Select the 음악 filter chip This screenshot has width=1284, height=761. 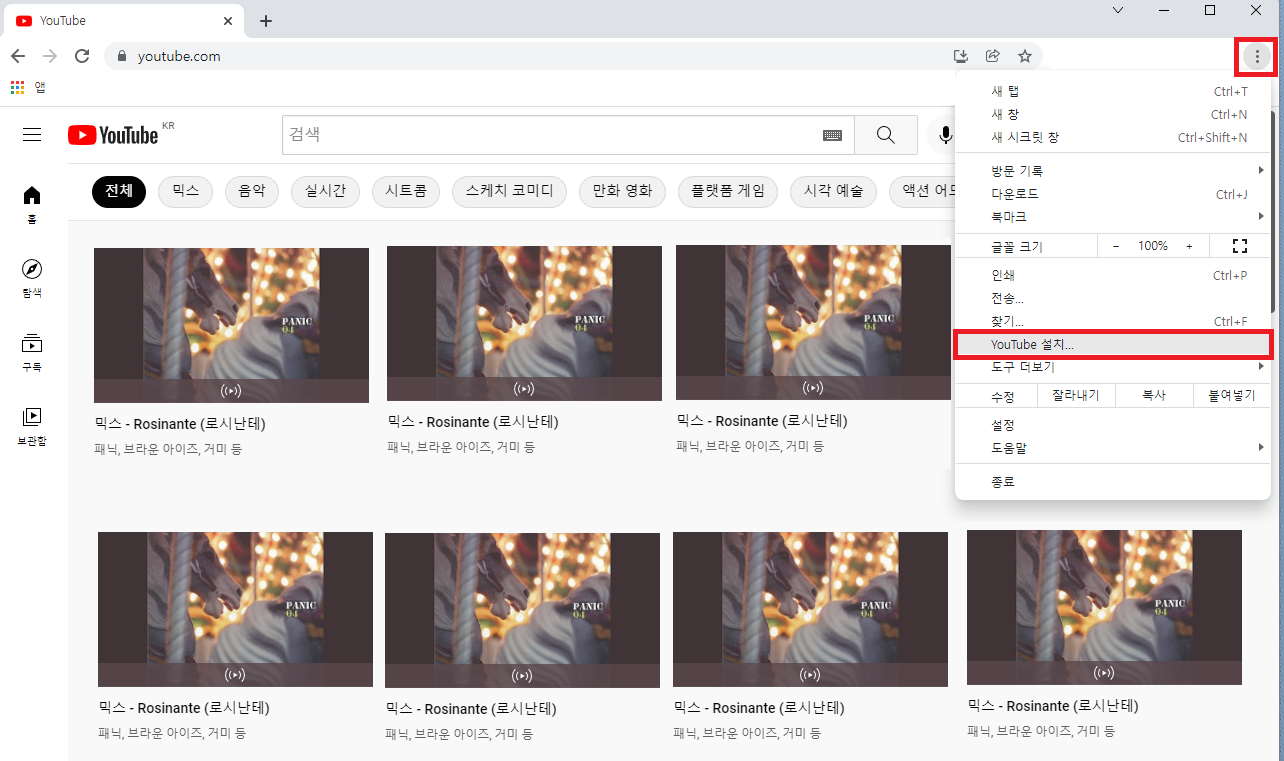click(252, 191)
